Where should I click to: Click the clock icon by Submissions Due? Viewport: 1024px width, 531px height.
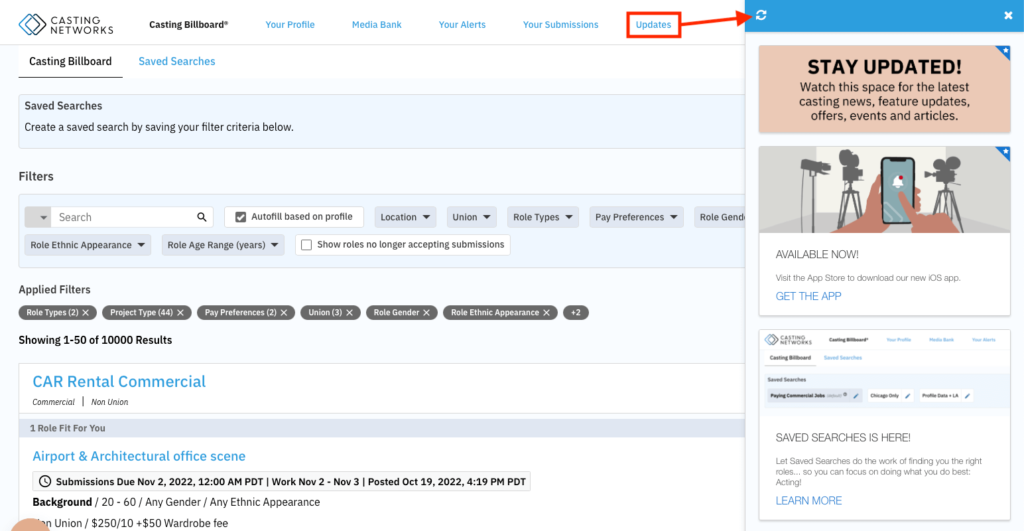click(44, 481)
